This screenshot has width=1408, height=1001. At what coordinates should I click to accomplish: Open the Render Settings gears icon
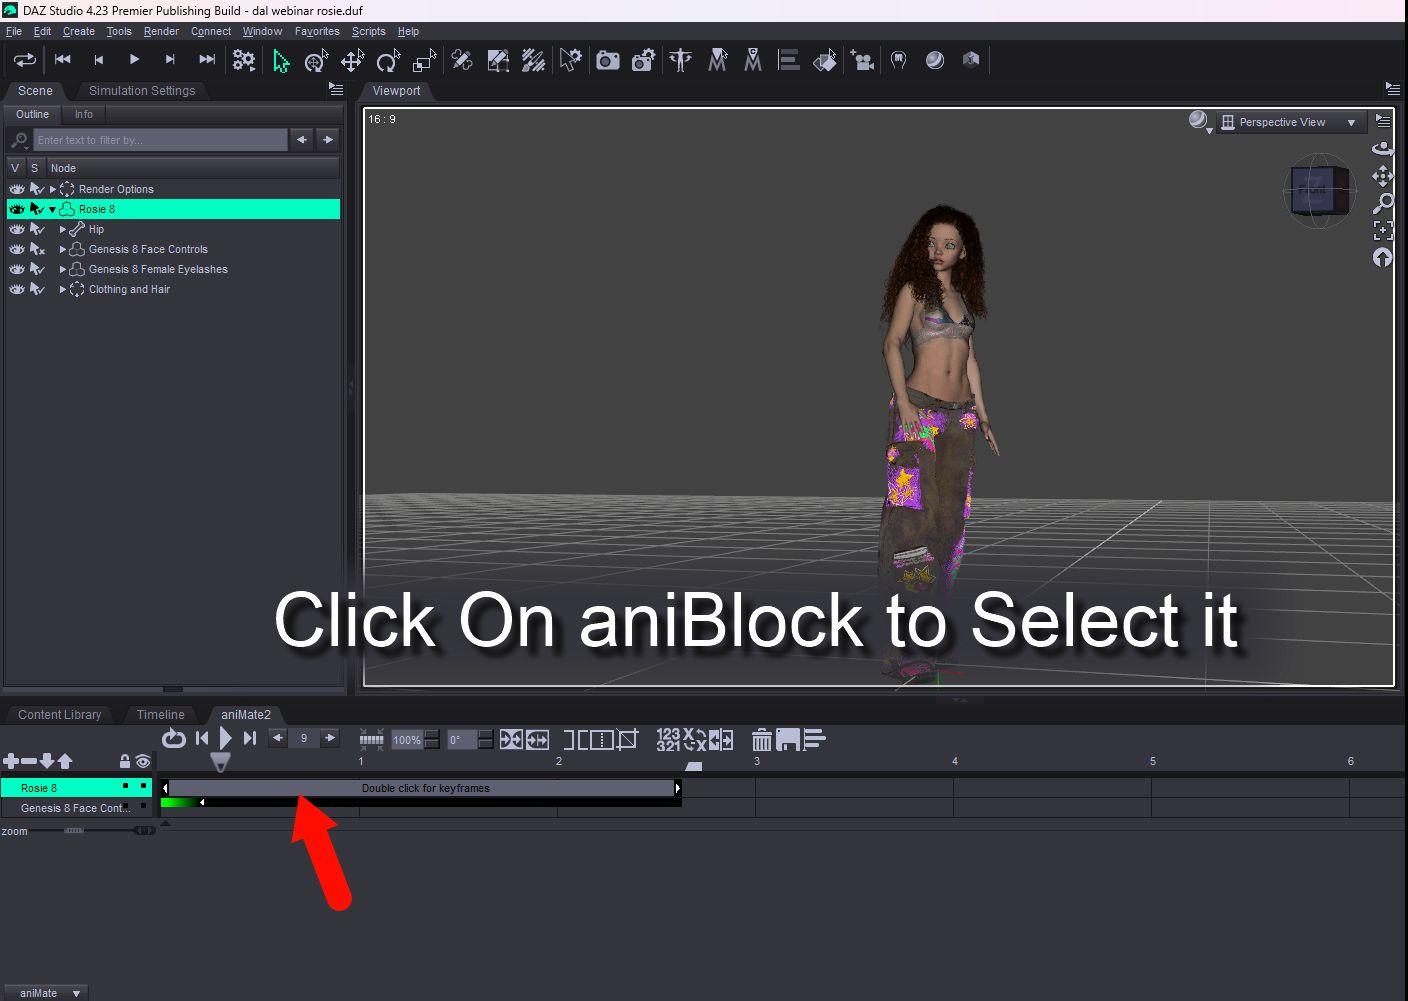pos(243,60)
